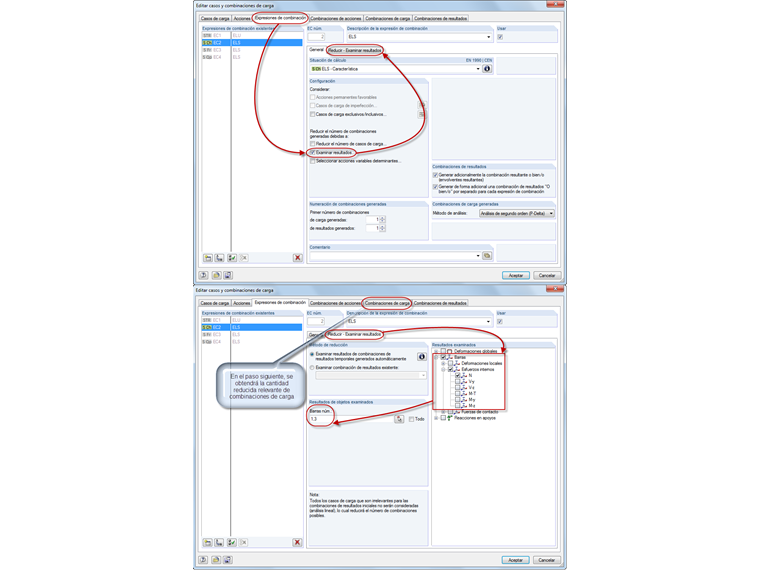This screenshot has height=570, width=760.
Task: Click the yellow folder icon in upper dialog footer
Action: click(x=216, y=275)
